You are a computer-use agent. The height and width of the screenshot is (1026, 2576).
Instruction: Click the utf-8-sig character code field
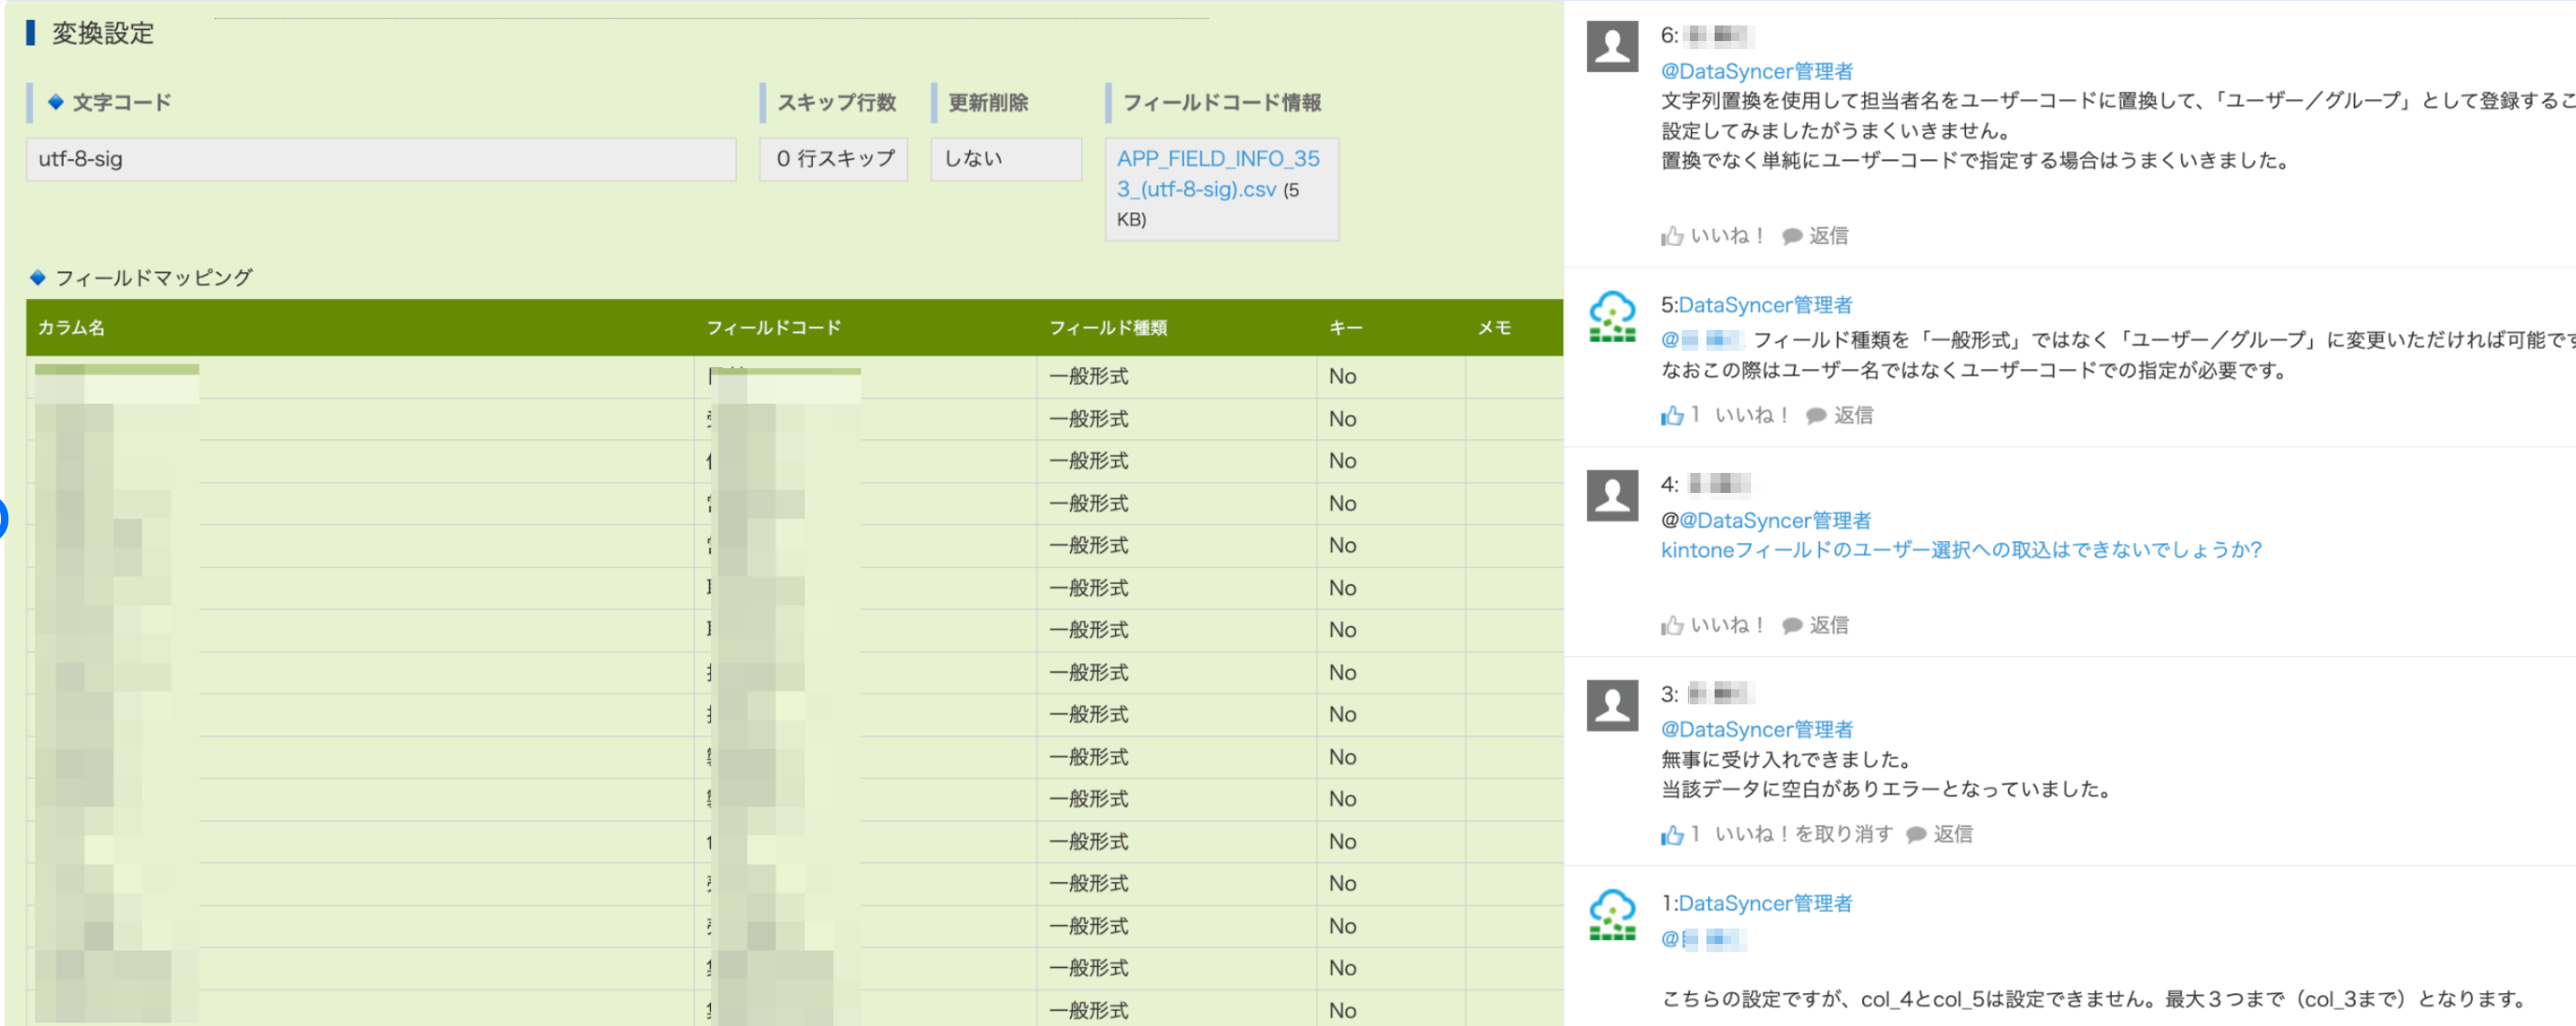(381, 159)
